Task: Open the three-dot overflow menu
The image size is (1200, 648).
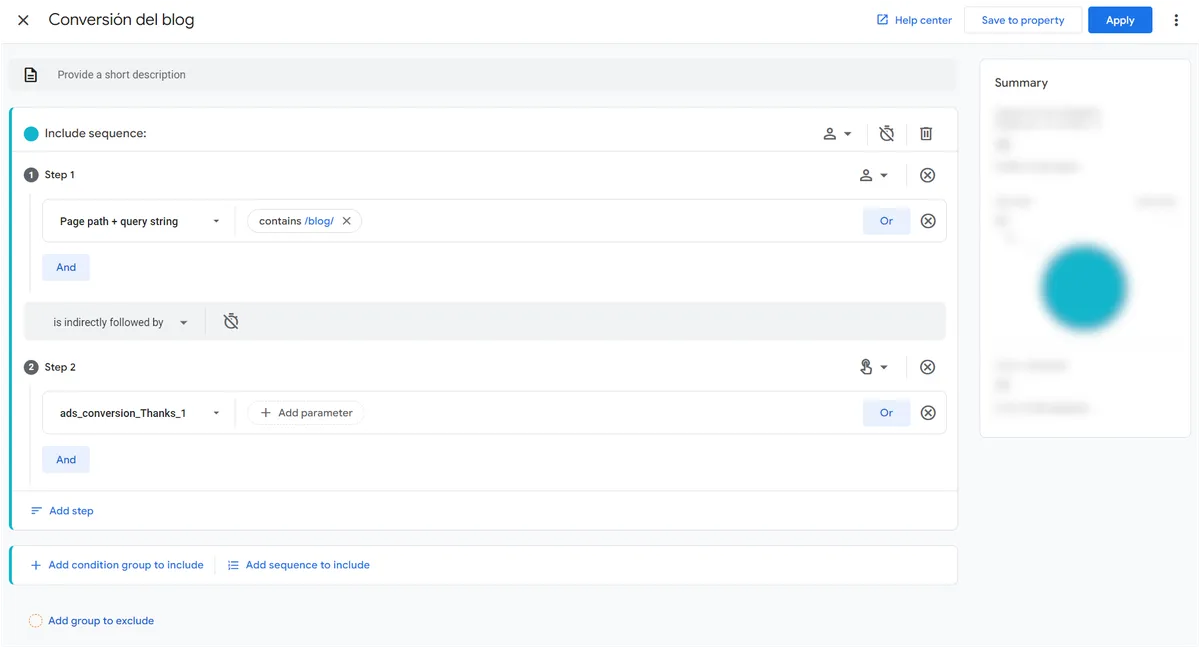Action: 1176,19
